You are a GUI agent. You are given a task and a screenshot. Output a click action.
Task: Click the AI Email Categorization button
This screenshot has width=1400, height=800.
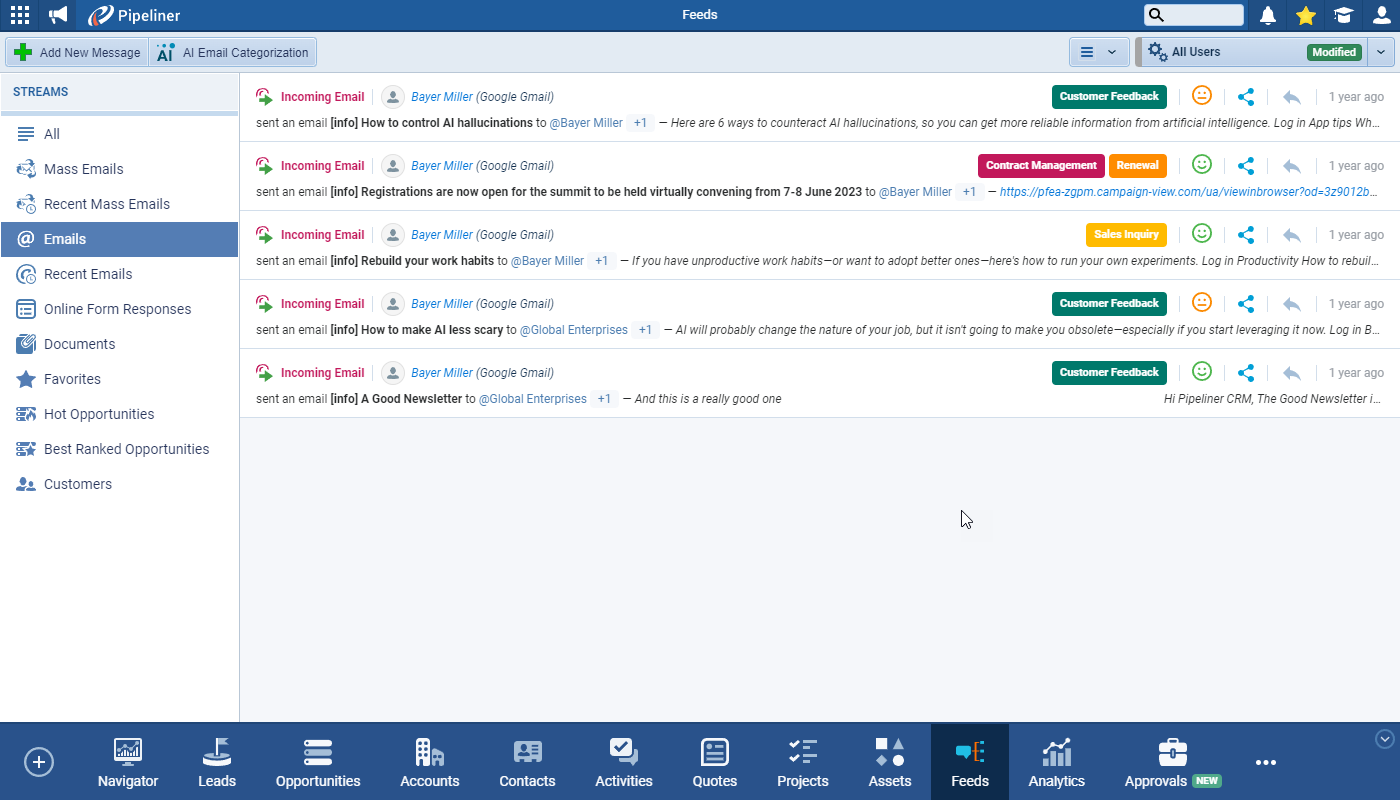tap(233, 53)
